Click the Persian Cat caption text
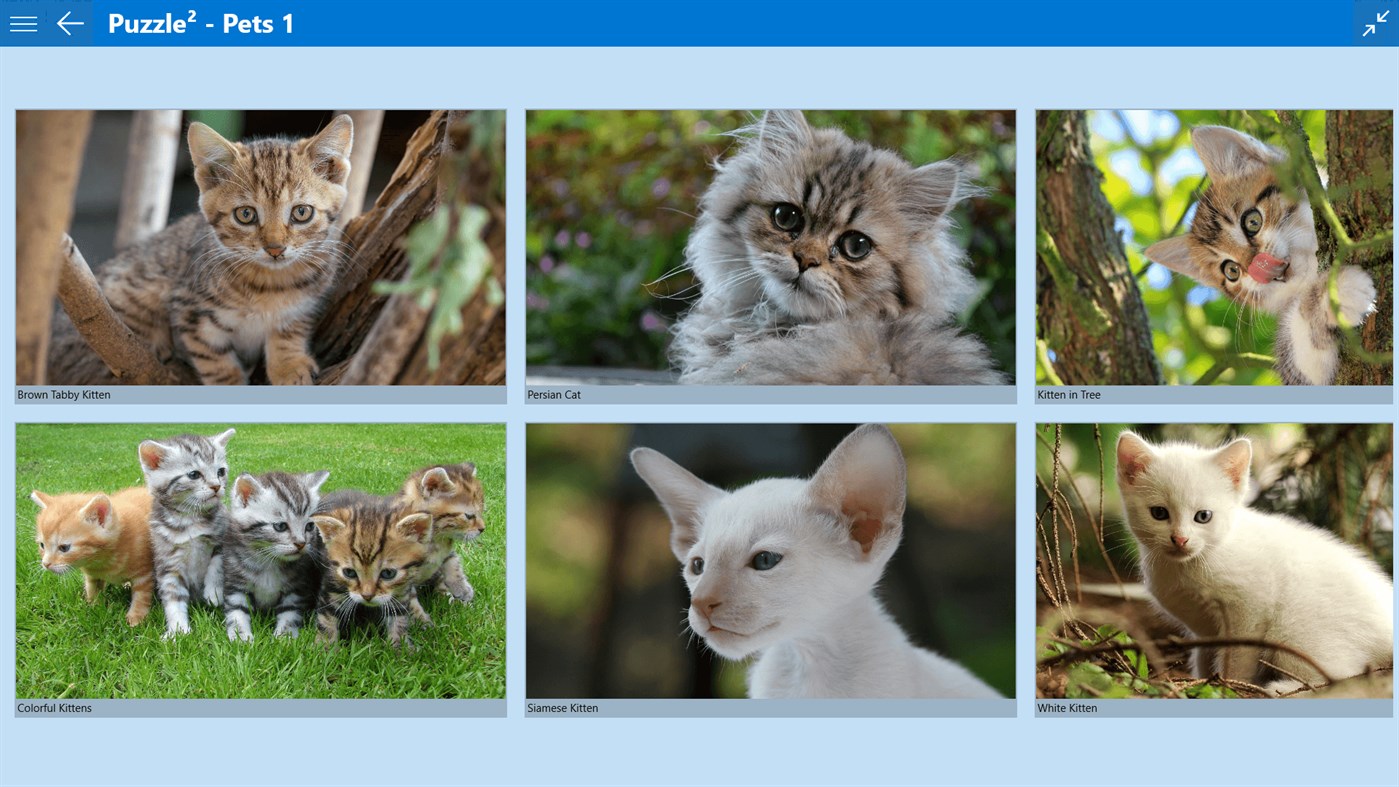 (553, 394)
